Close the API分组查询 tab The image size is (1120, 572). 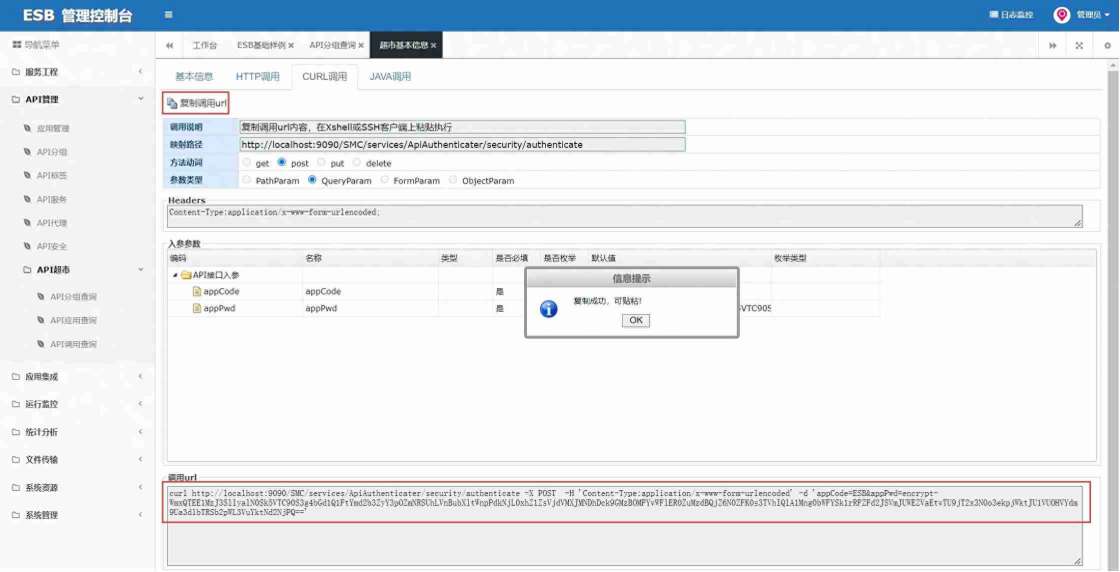click(x=361, y=45)
